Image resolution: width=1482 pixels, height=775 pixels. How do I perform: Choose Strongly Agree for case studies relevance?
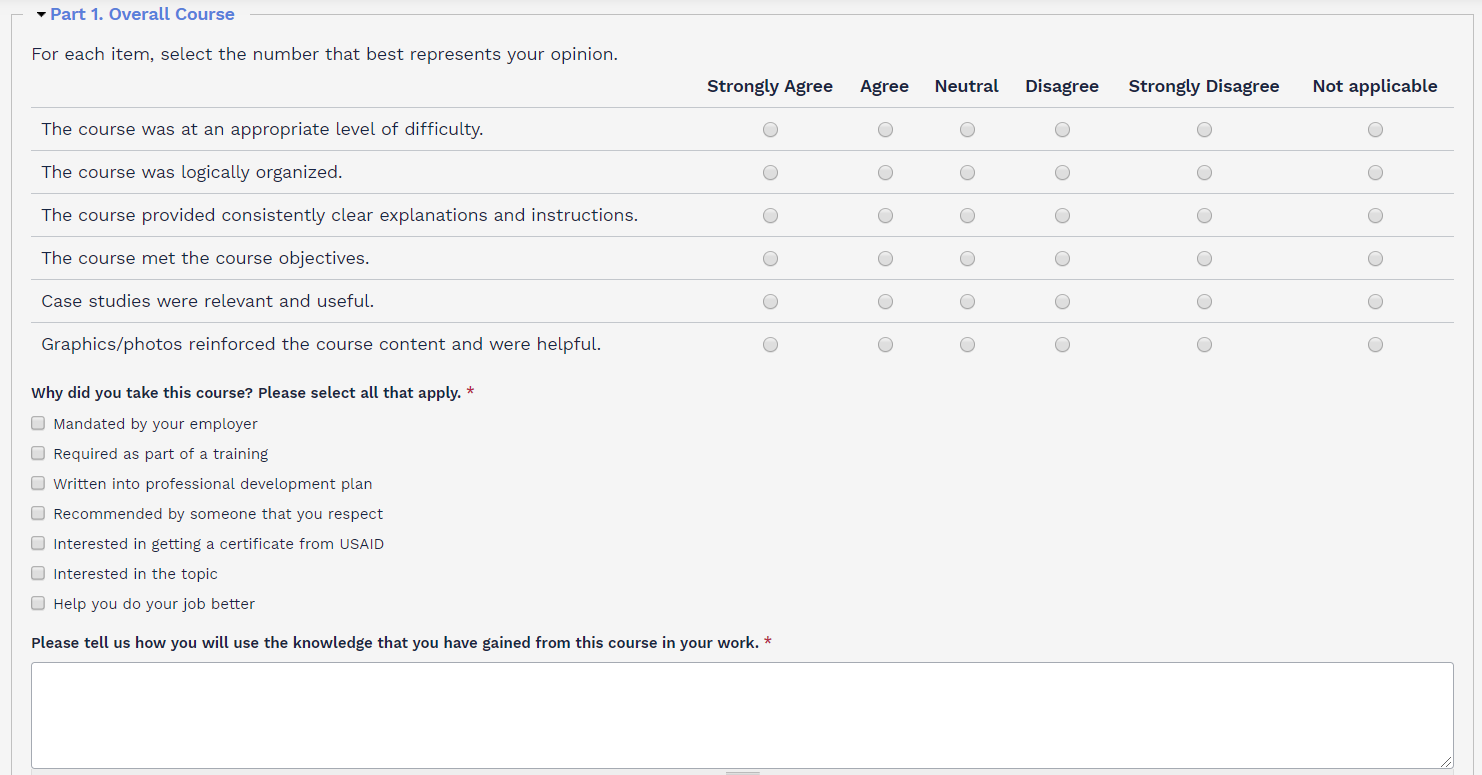coord(770,302)
